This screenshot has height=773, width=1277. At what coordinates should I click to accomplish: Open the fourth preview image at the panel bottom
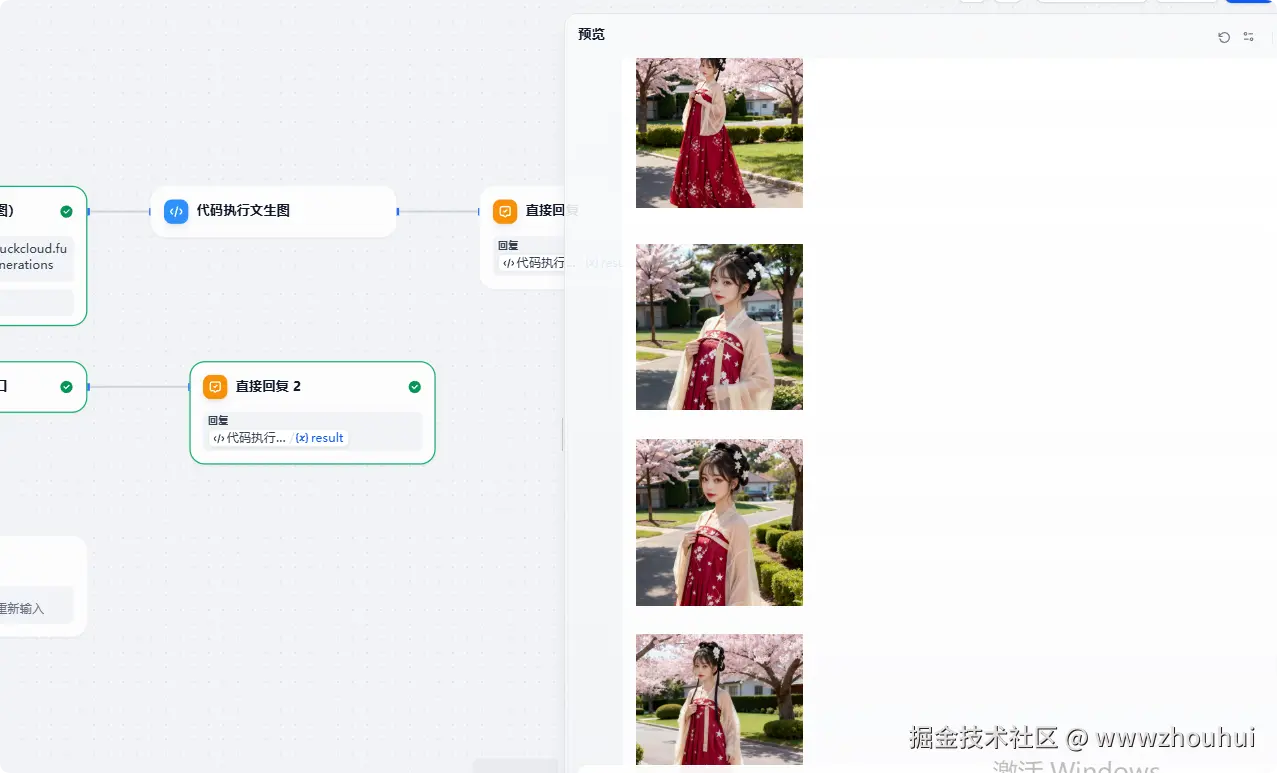[719, 700]
